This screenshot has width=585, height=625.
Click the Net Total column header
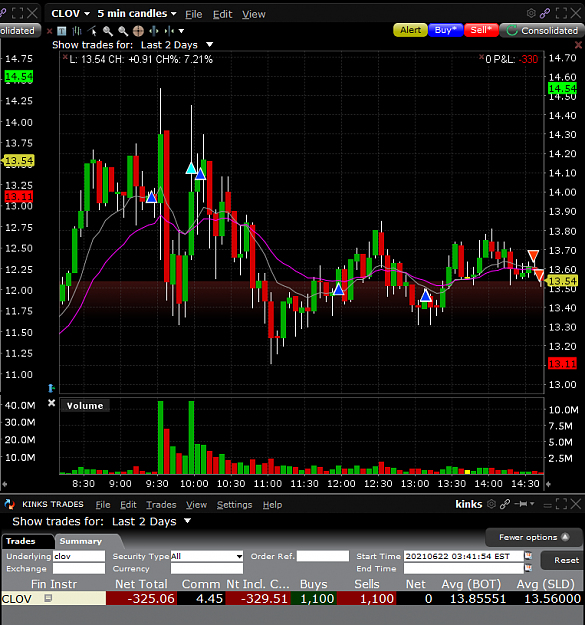[141, 584]
